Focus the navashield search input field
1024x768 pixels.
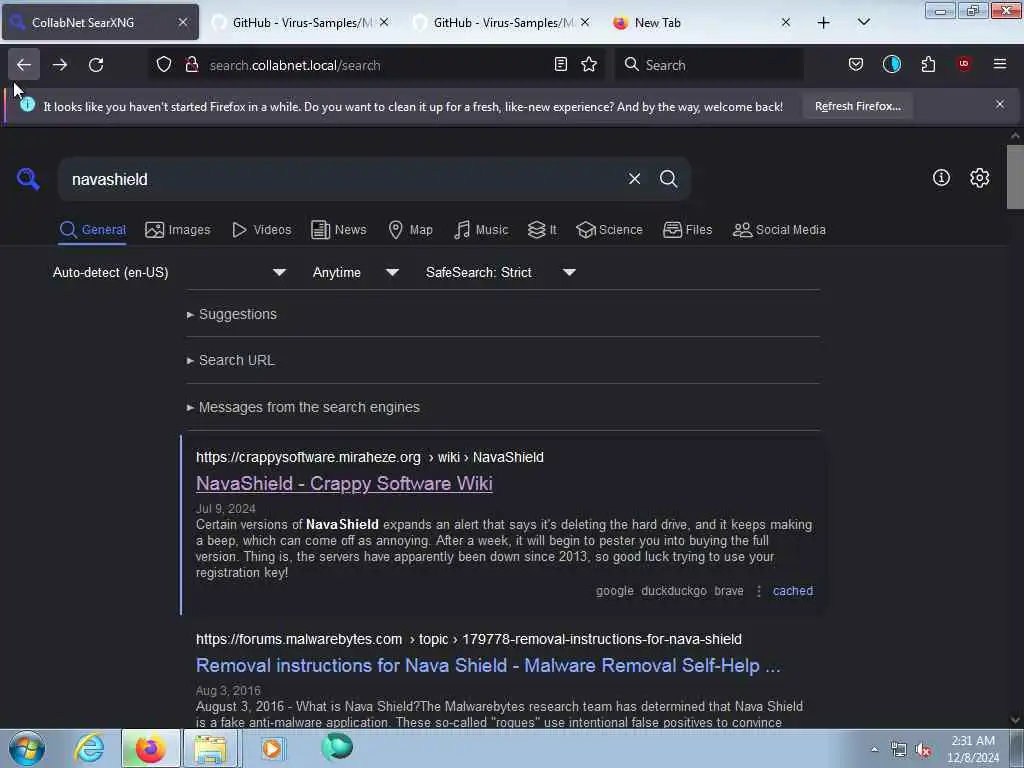pyautogui.click(x=340, y=179)
